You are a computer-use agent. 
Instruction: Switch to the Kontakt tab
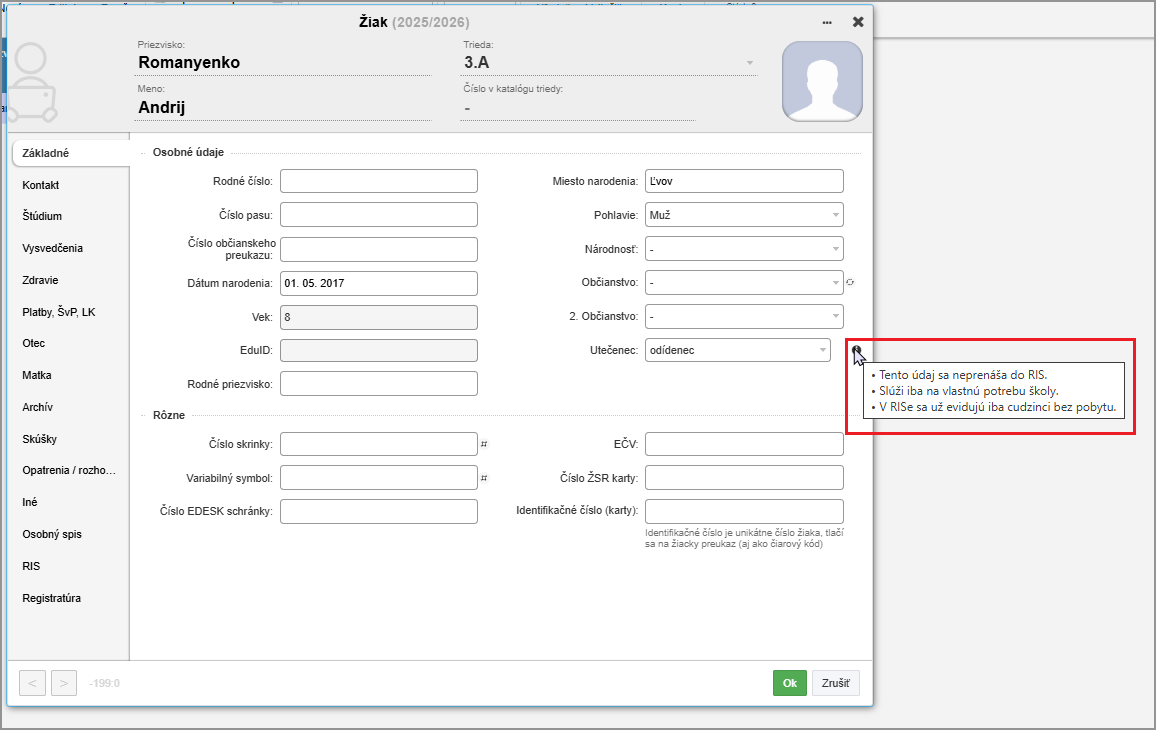[x=41, y=185]
